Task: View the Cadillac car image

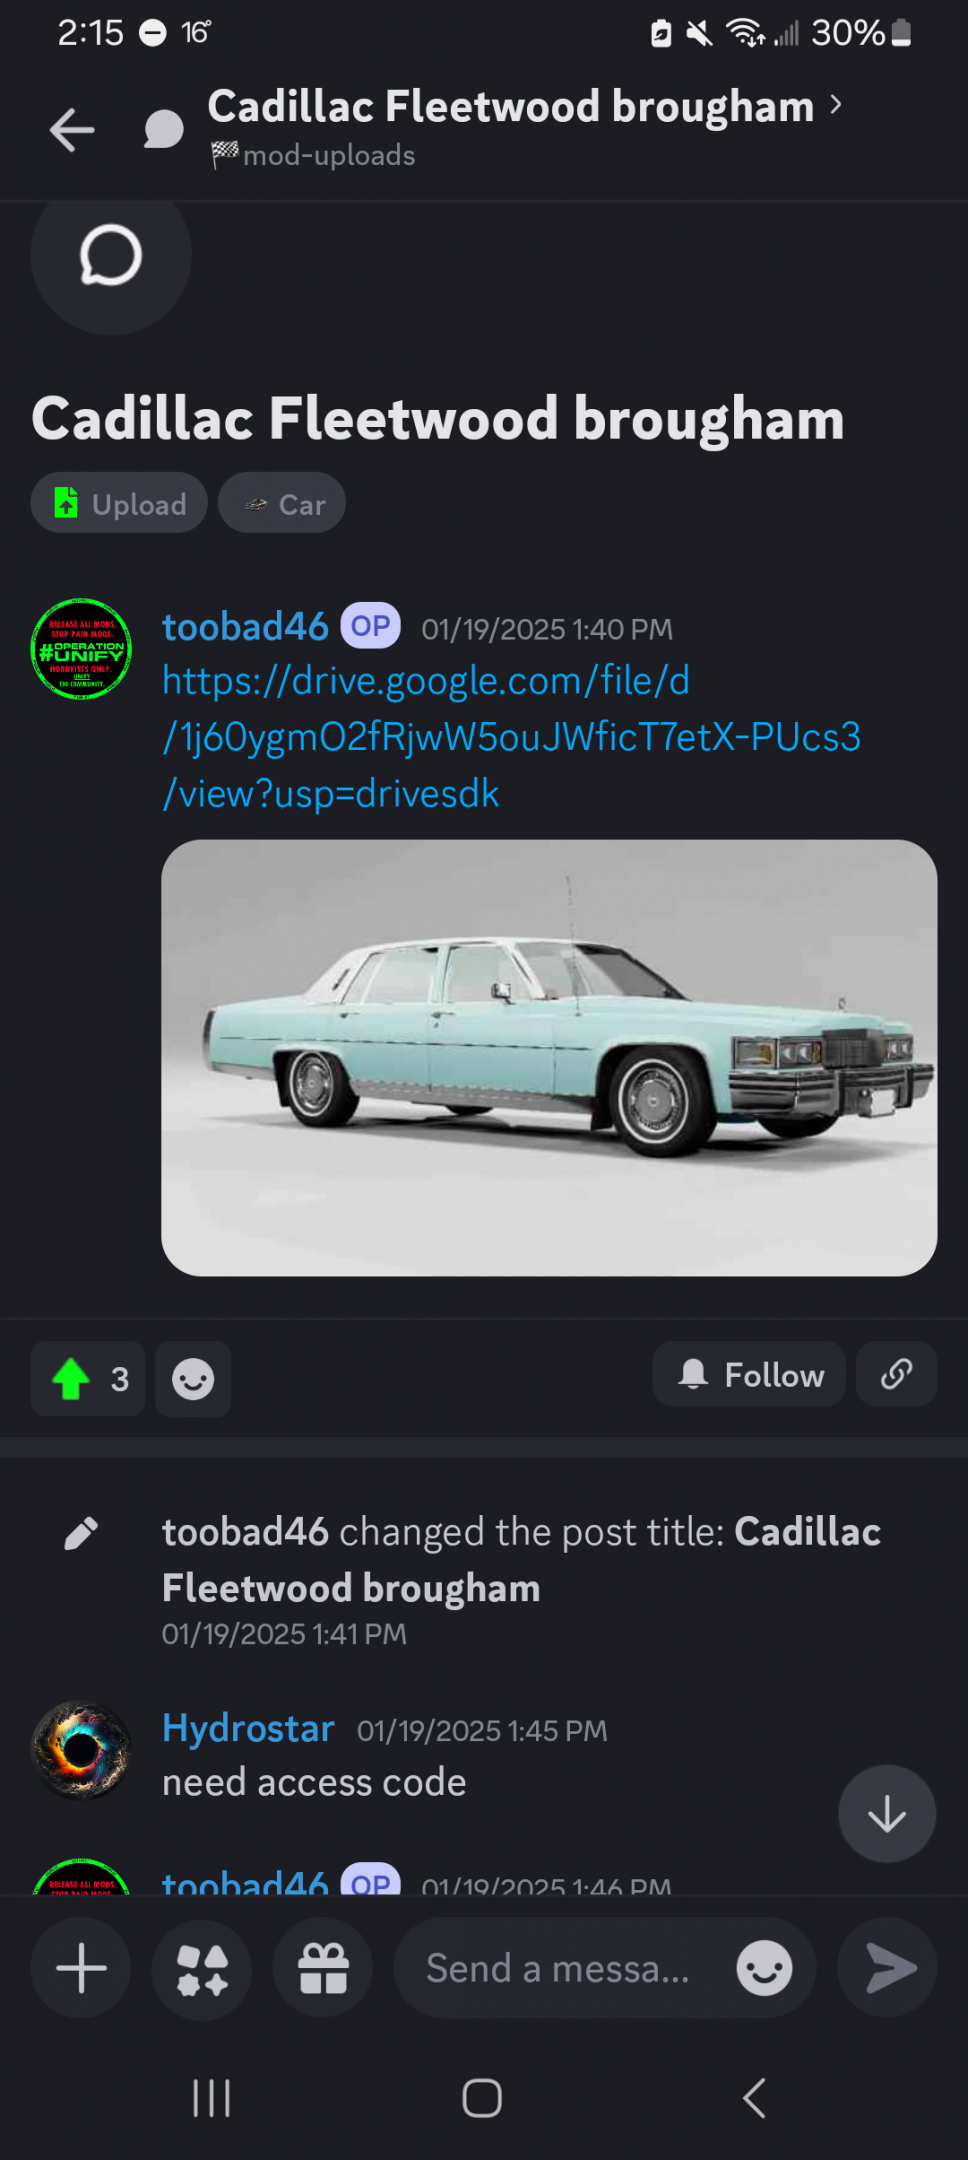Action: pos(549,1058)
